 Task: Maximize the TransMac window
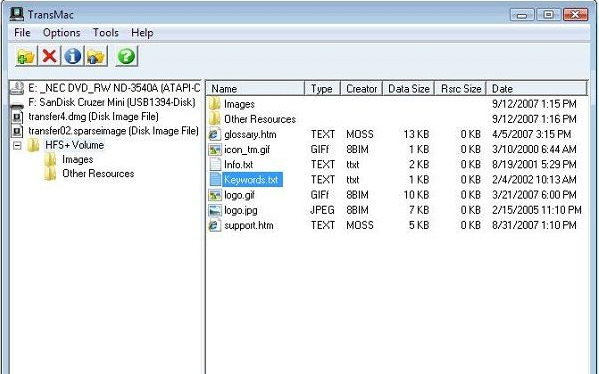[548, 15]
